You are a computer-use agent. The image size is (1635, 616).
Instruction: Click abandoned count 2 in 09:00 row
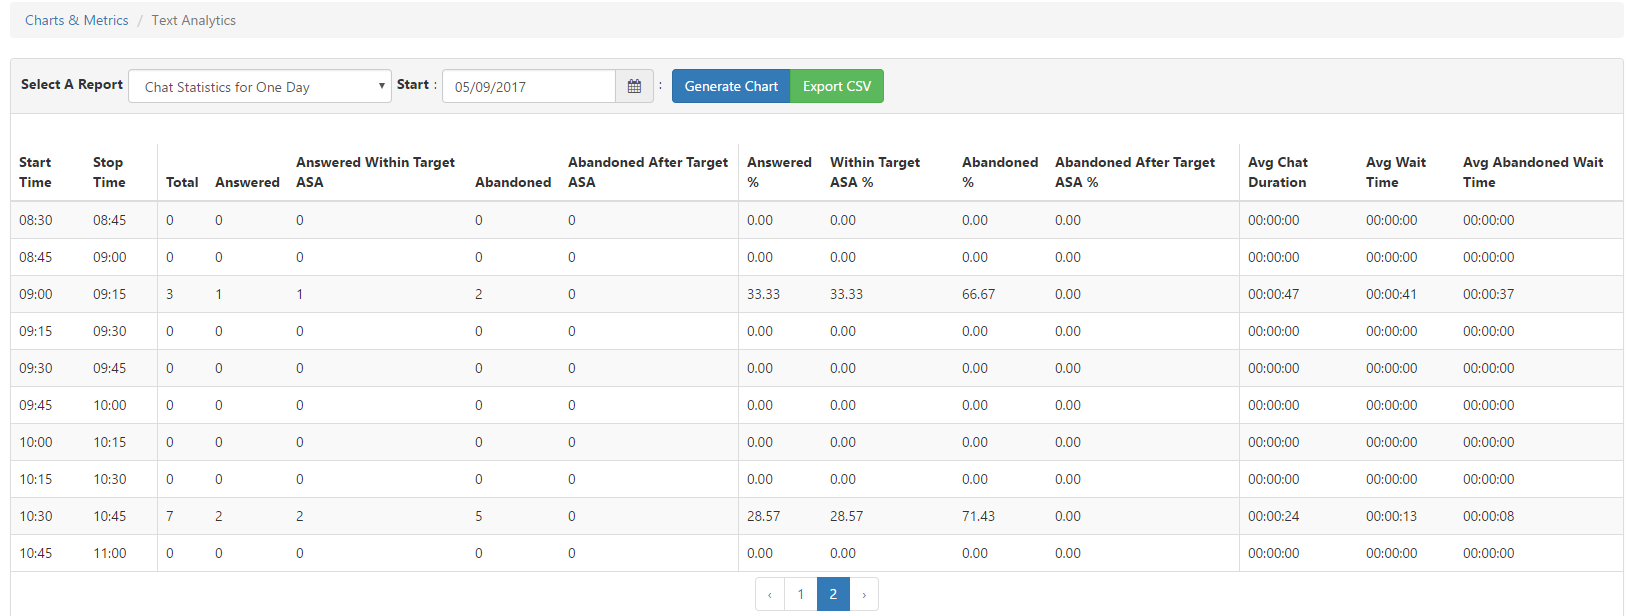479,294
